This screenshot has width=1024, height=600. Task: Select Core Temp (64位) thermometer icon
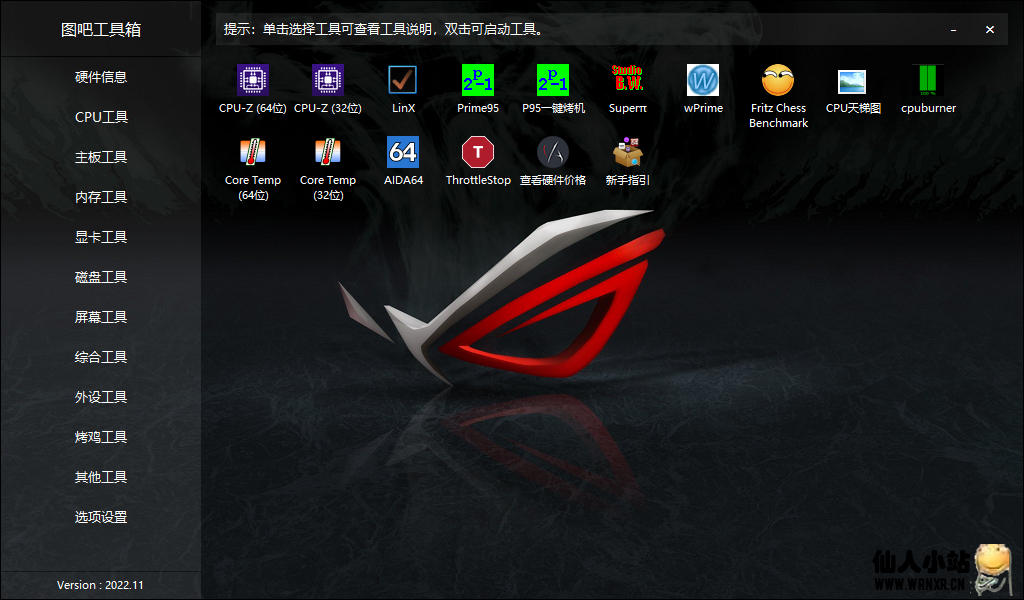(253, 152)
